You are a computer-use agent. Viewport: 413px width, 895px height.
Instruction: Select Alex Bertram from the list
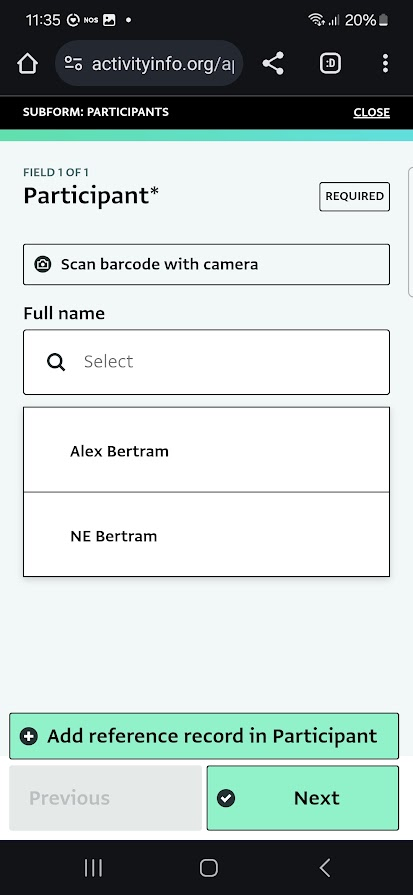206,450
